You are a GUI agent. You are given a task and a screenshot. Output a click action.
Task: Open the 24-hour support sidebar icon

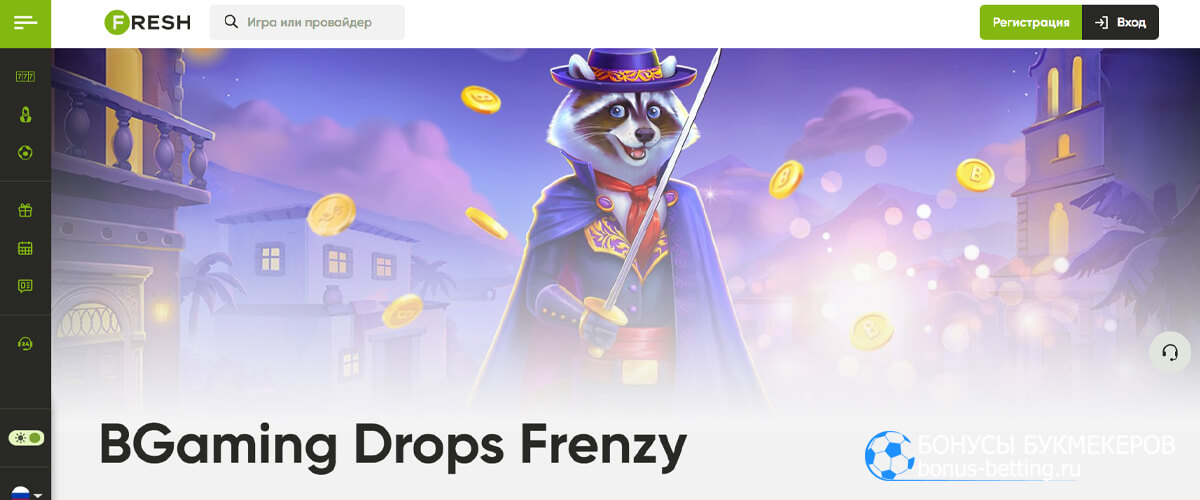[25, 343]
